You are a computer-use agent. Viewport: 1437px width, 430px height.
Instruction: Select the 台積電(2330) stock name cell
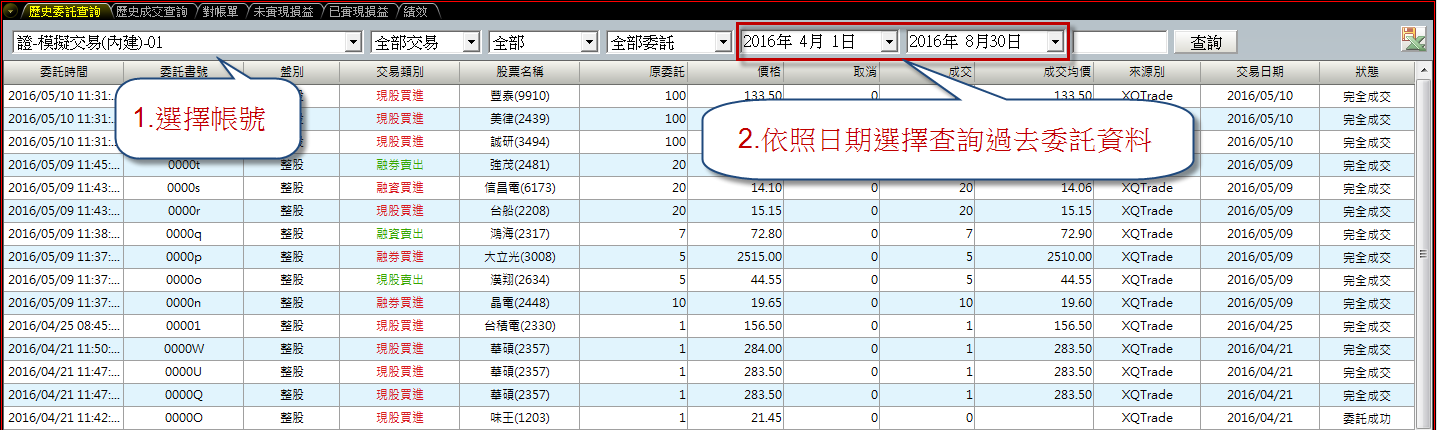click(519, 326)
